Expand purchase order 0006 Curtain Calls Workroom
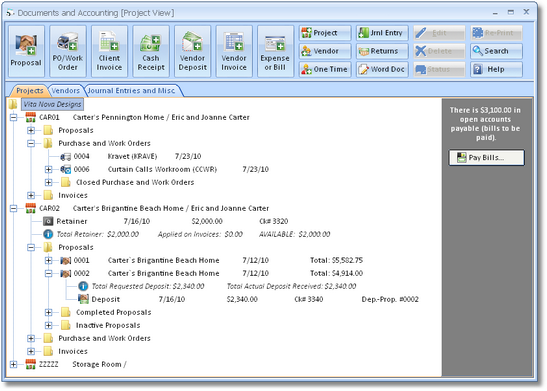 tap(48, 170)
